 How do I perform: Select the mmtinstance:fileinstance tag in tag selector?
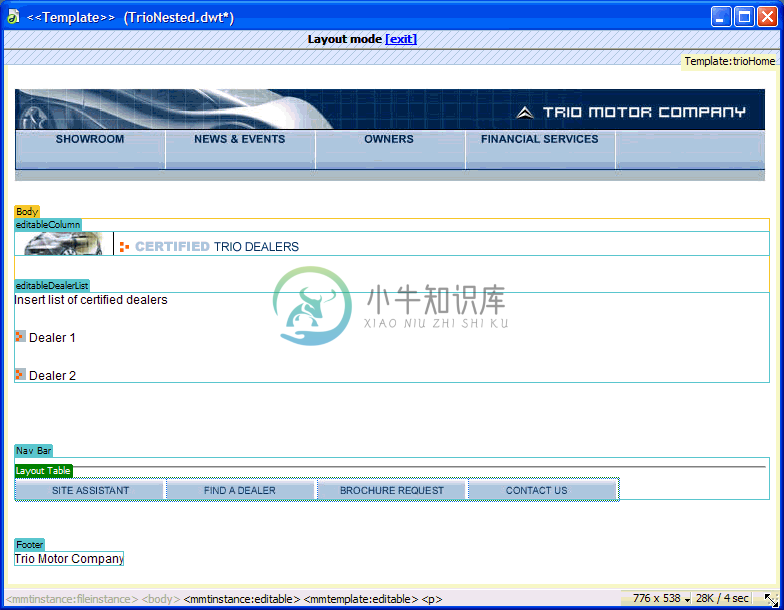point(72,598)
